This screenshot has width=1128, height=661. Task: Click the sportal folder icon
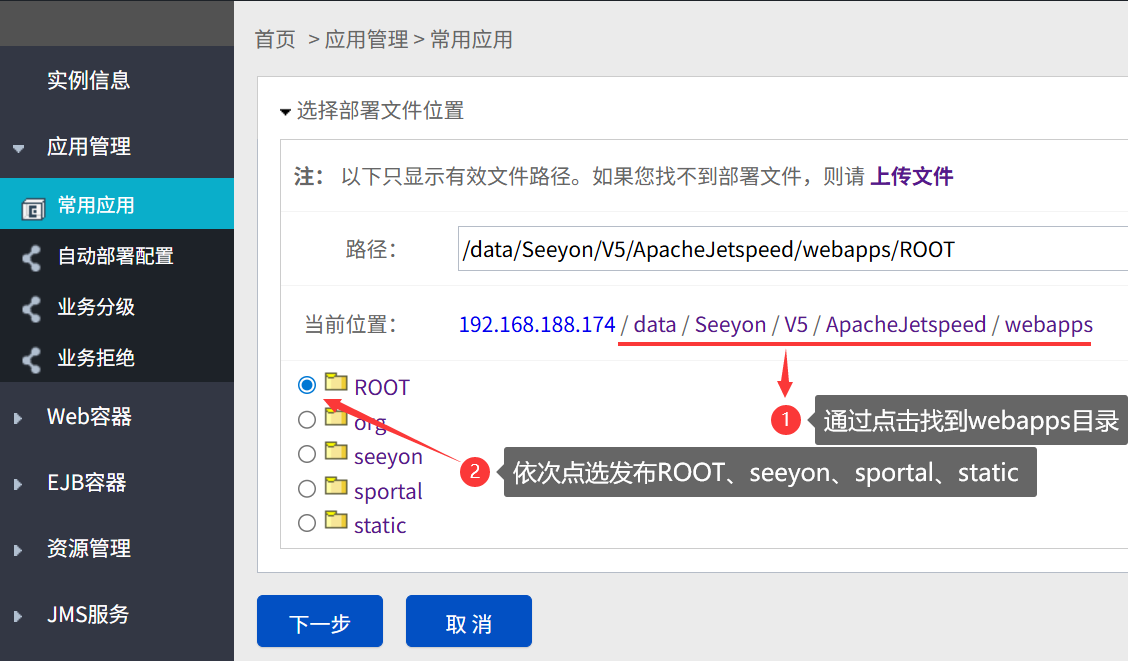[x=336, y=485]
